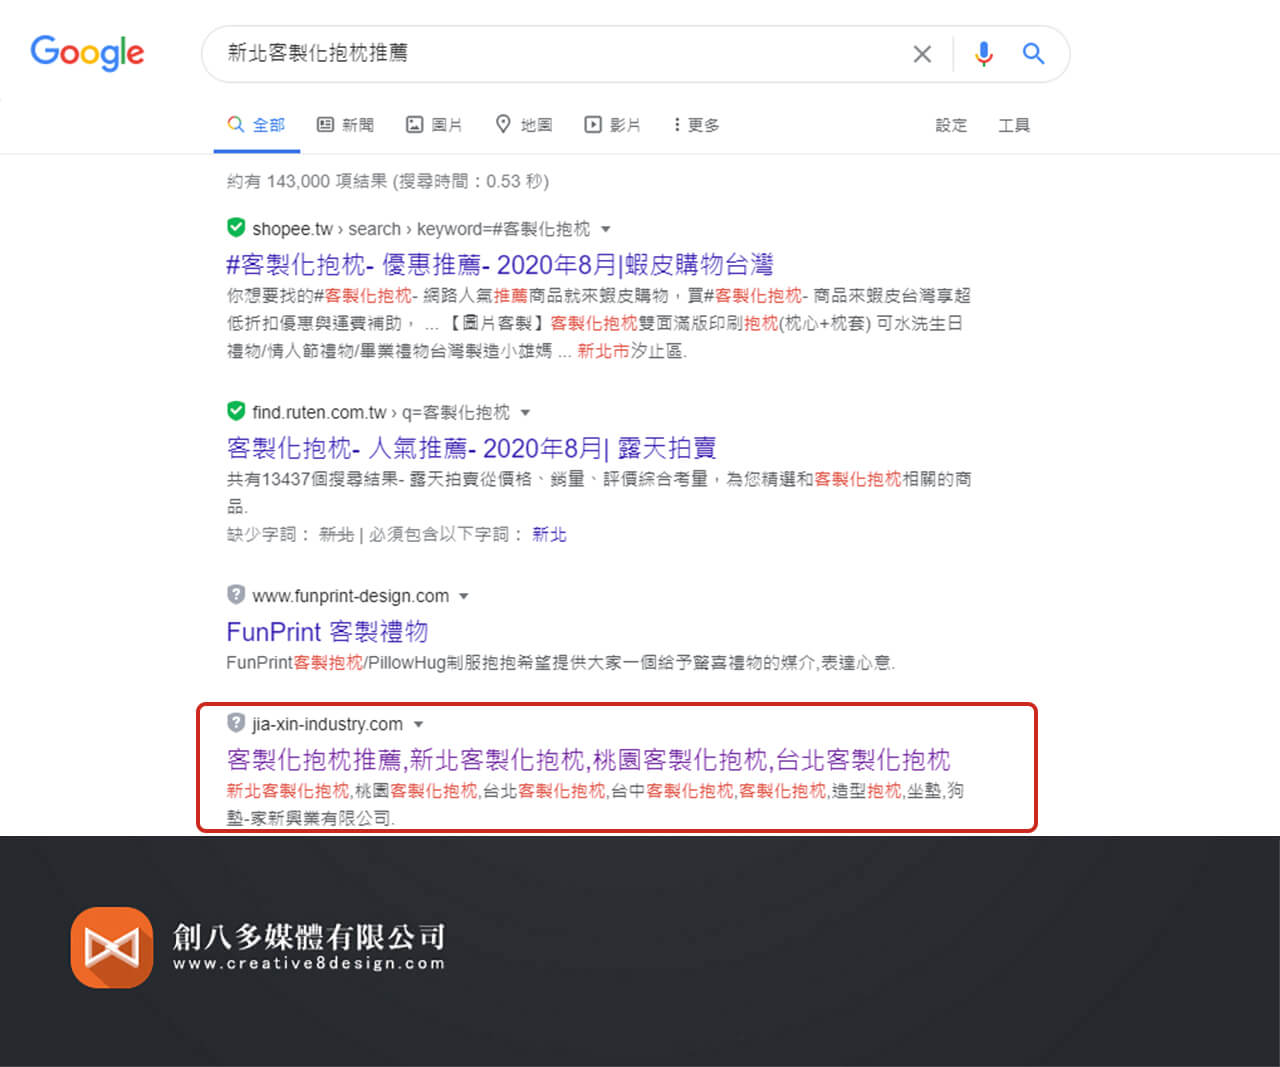Click the shopee.tw breadcrumb URL text
This screenshot has width=1280, height=1067.
pyautogui.click(x=421, y=229)
